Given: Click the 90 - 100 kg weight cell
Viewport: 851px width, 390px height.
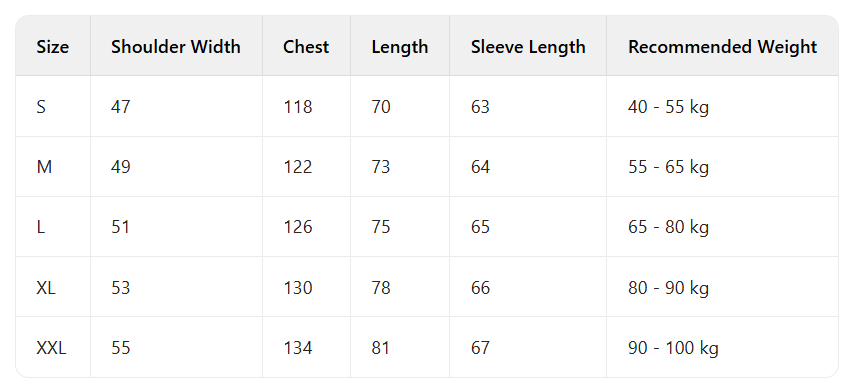Looking at the screenshot, I should pyautogui.click(x=674, y=348).
